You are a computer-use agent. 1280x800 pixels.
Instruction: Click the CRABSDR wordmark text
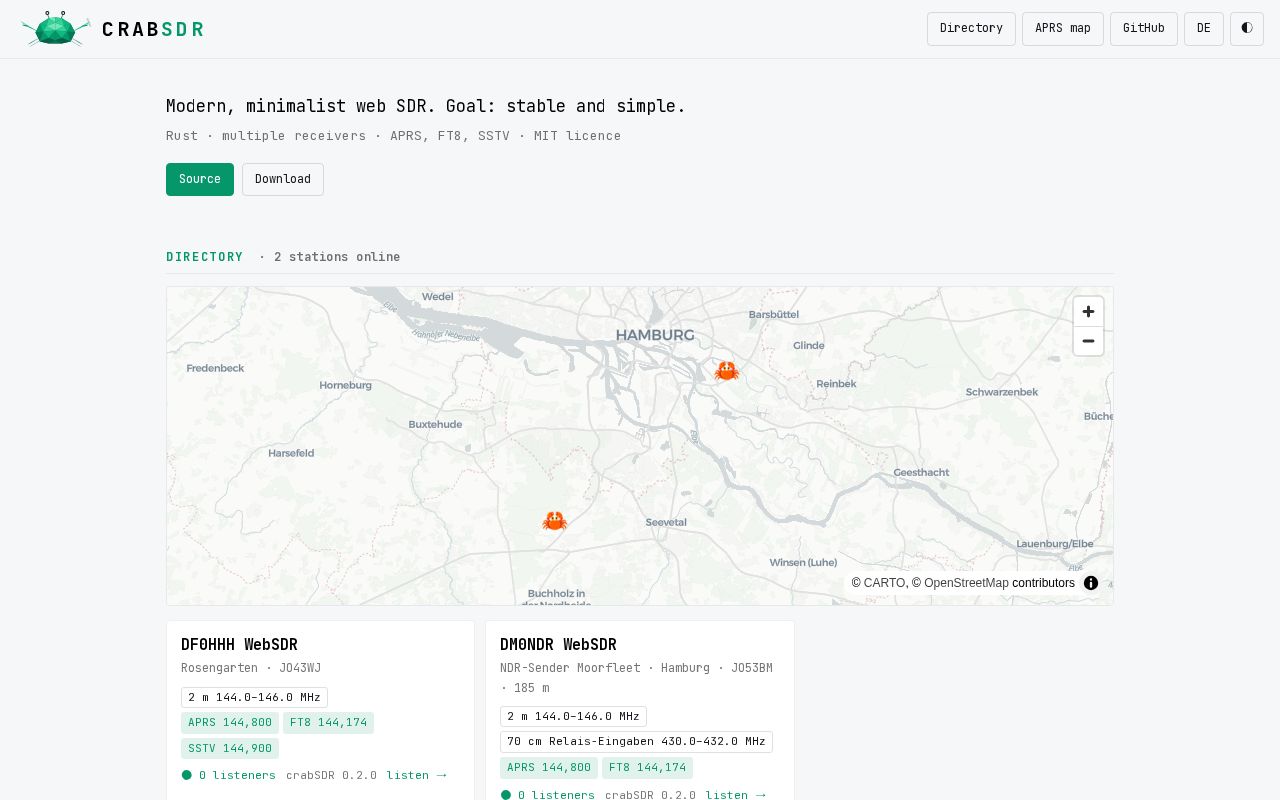point(153,29)
